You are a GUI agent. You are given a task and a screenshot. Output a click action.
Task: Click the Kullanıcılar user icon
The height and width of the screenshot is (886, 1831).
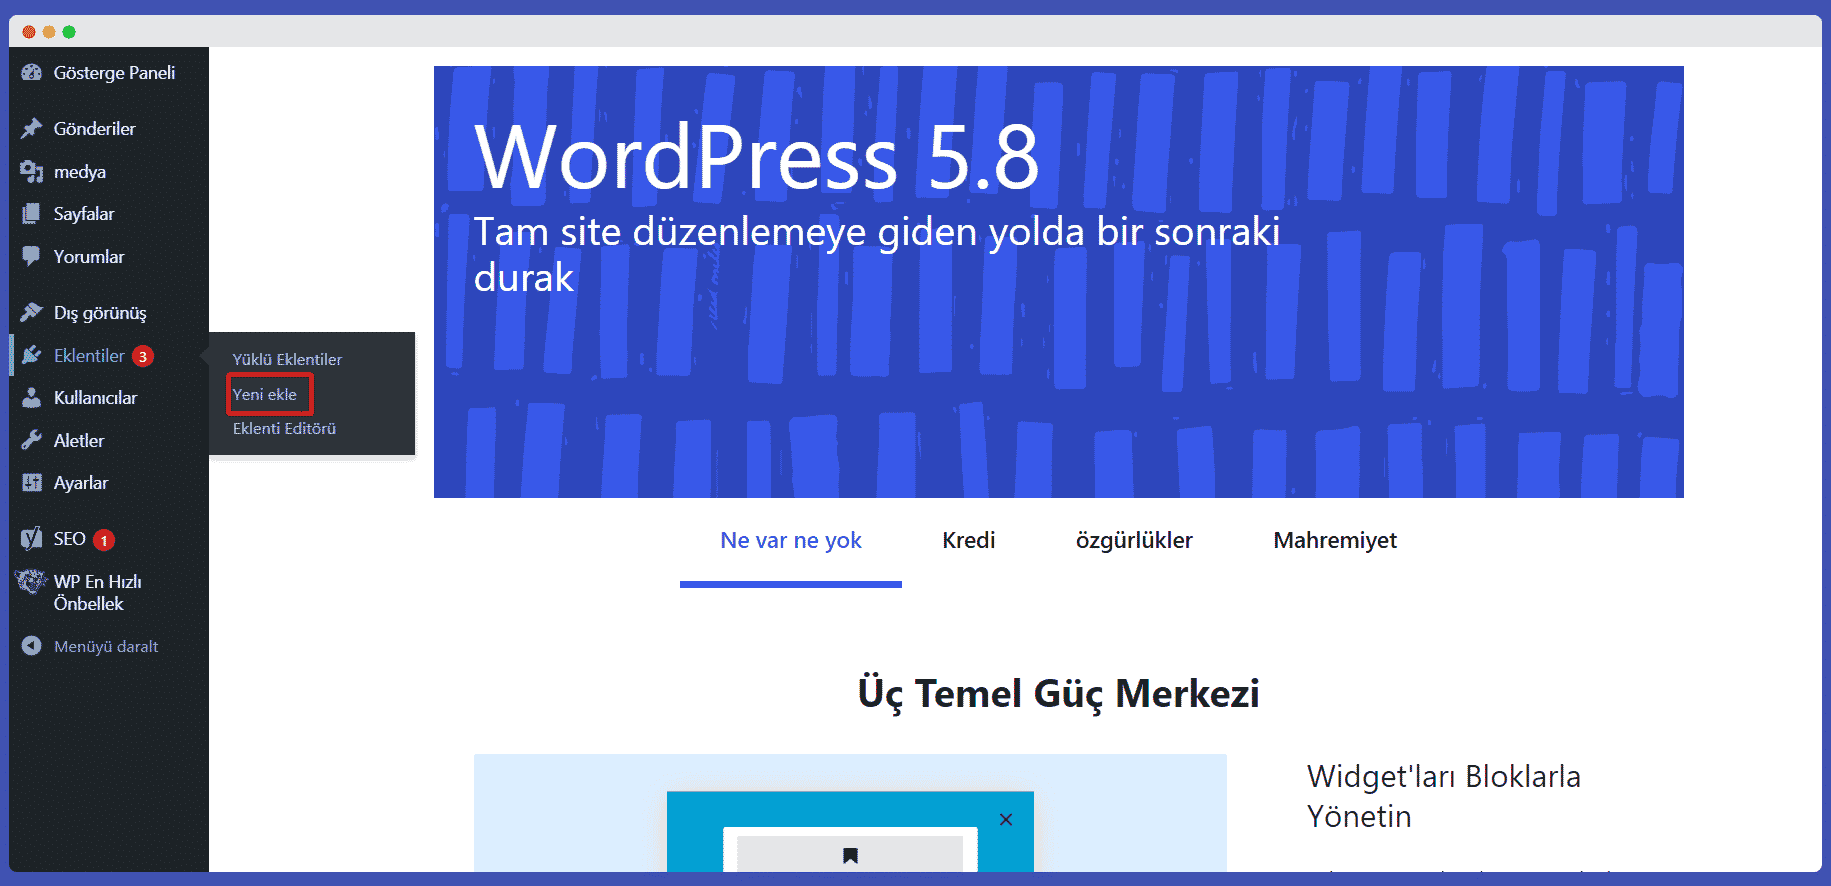pyautogui.click(x=32, y=398)
